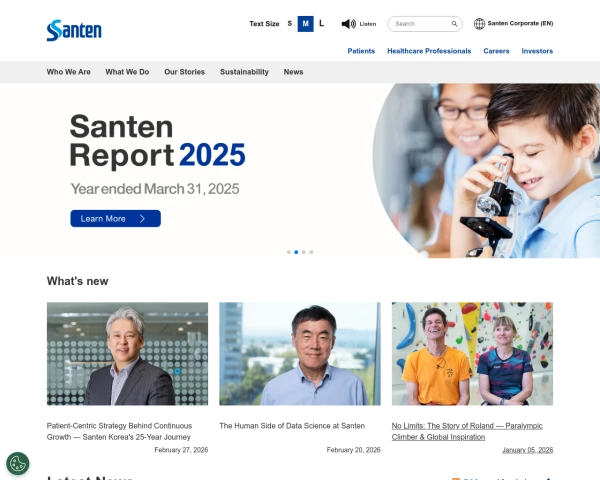Click date January 05, 2026
Viewport: 600px width, 480px height.
point(527,450)
